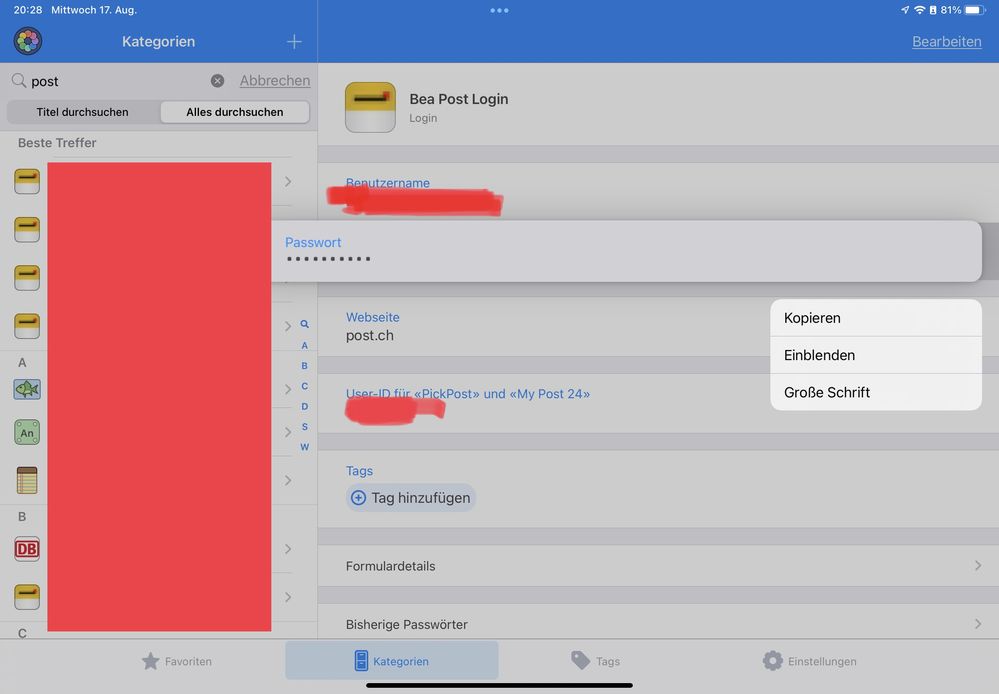Screen dimensions: 999x694
Task: Tap the Bea Post Login item icon
Action: pos(370,107)
